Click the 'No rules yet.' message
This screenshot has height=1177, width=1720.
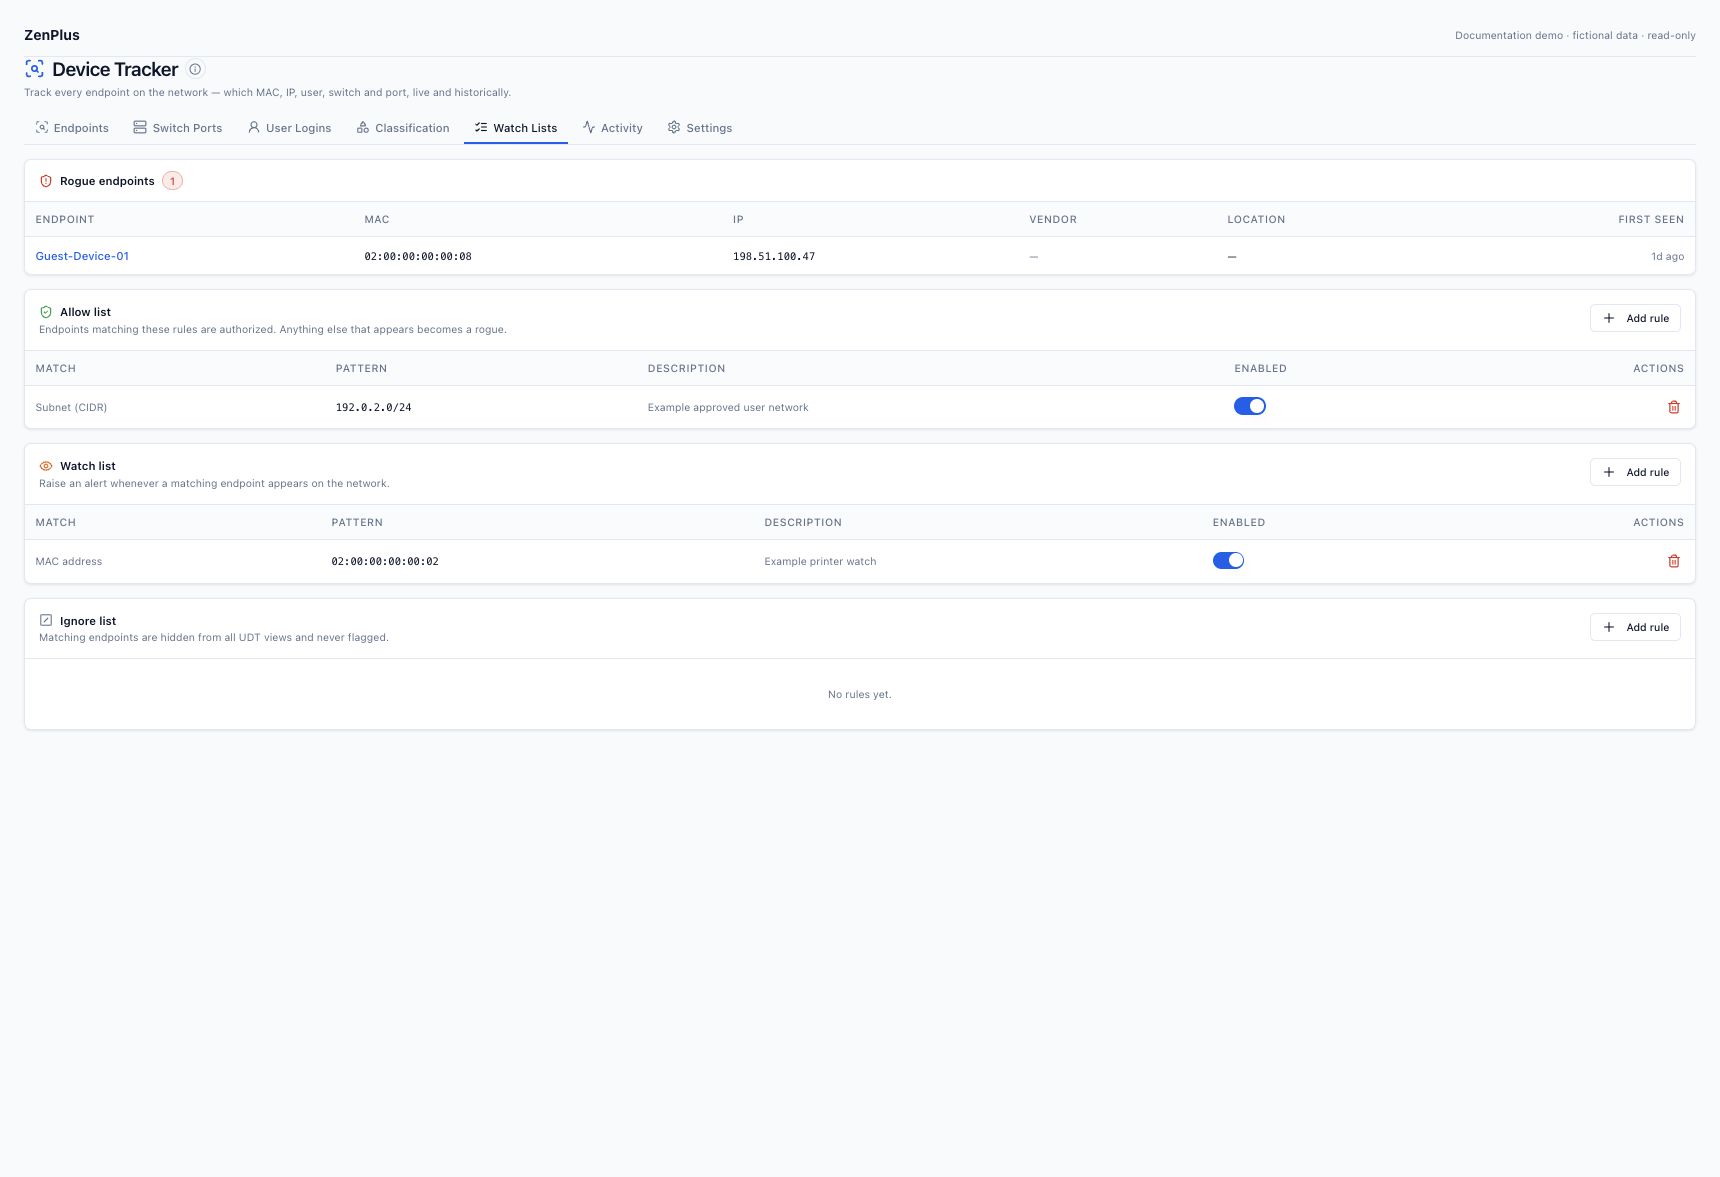pos(860,694)
